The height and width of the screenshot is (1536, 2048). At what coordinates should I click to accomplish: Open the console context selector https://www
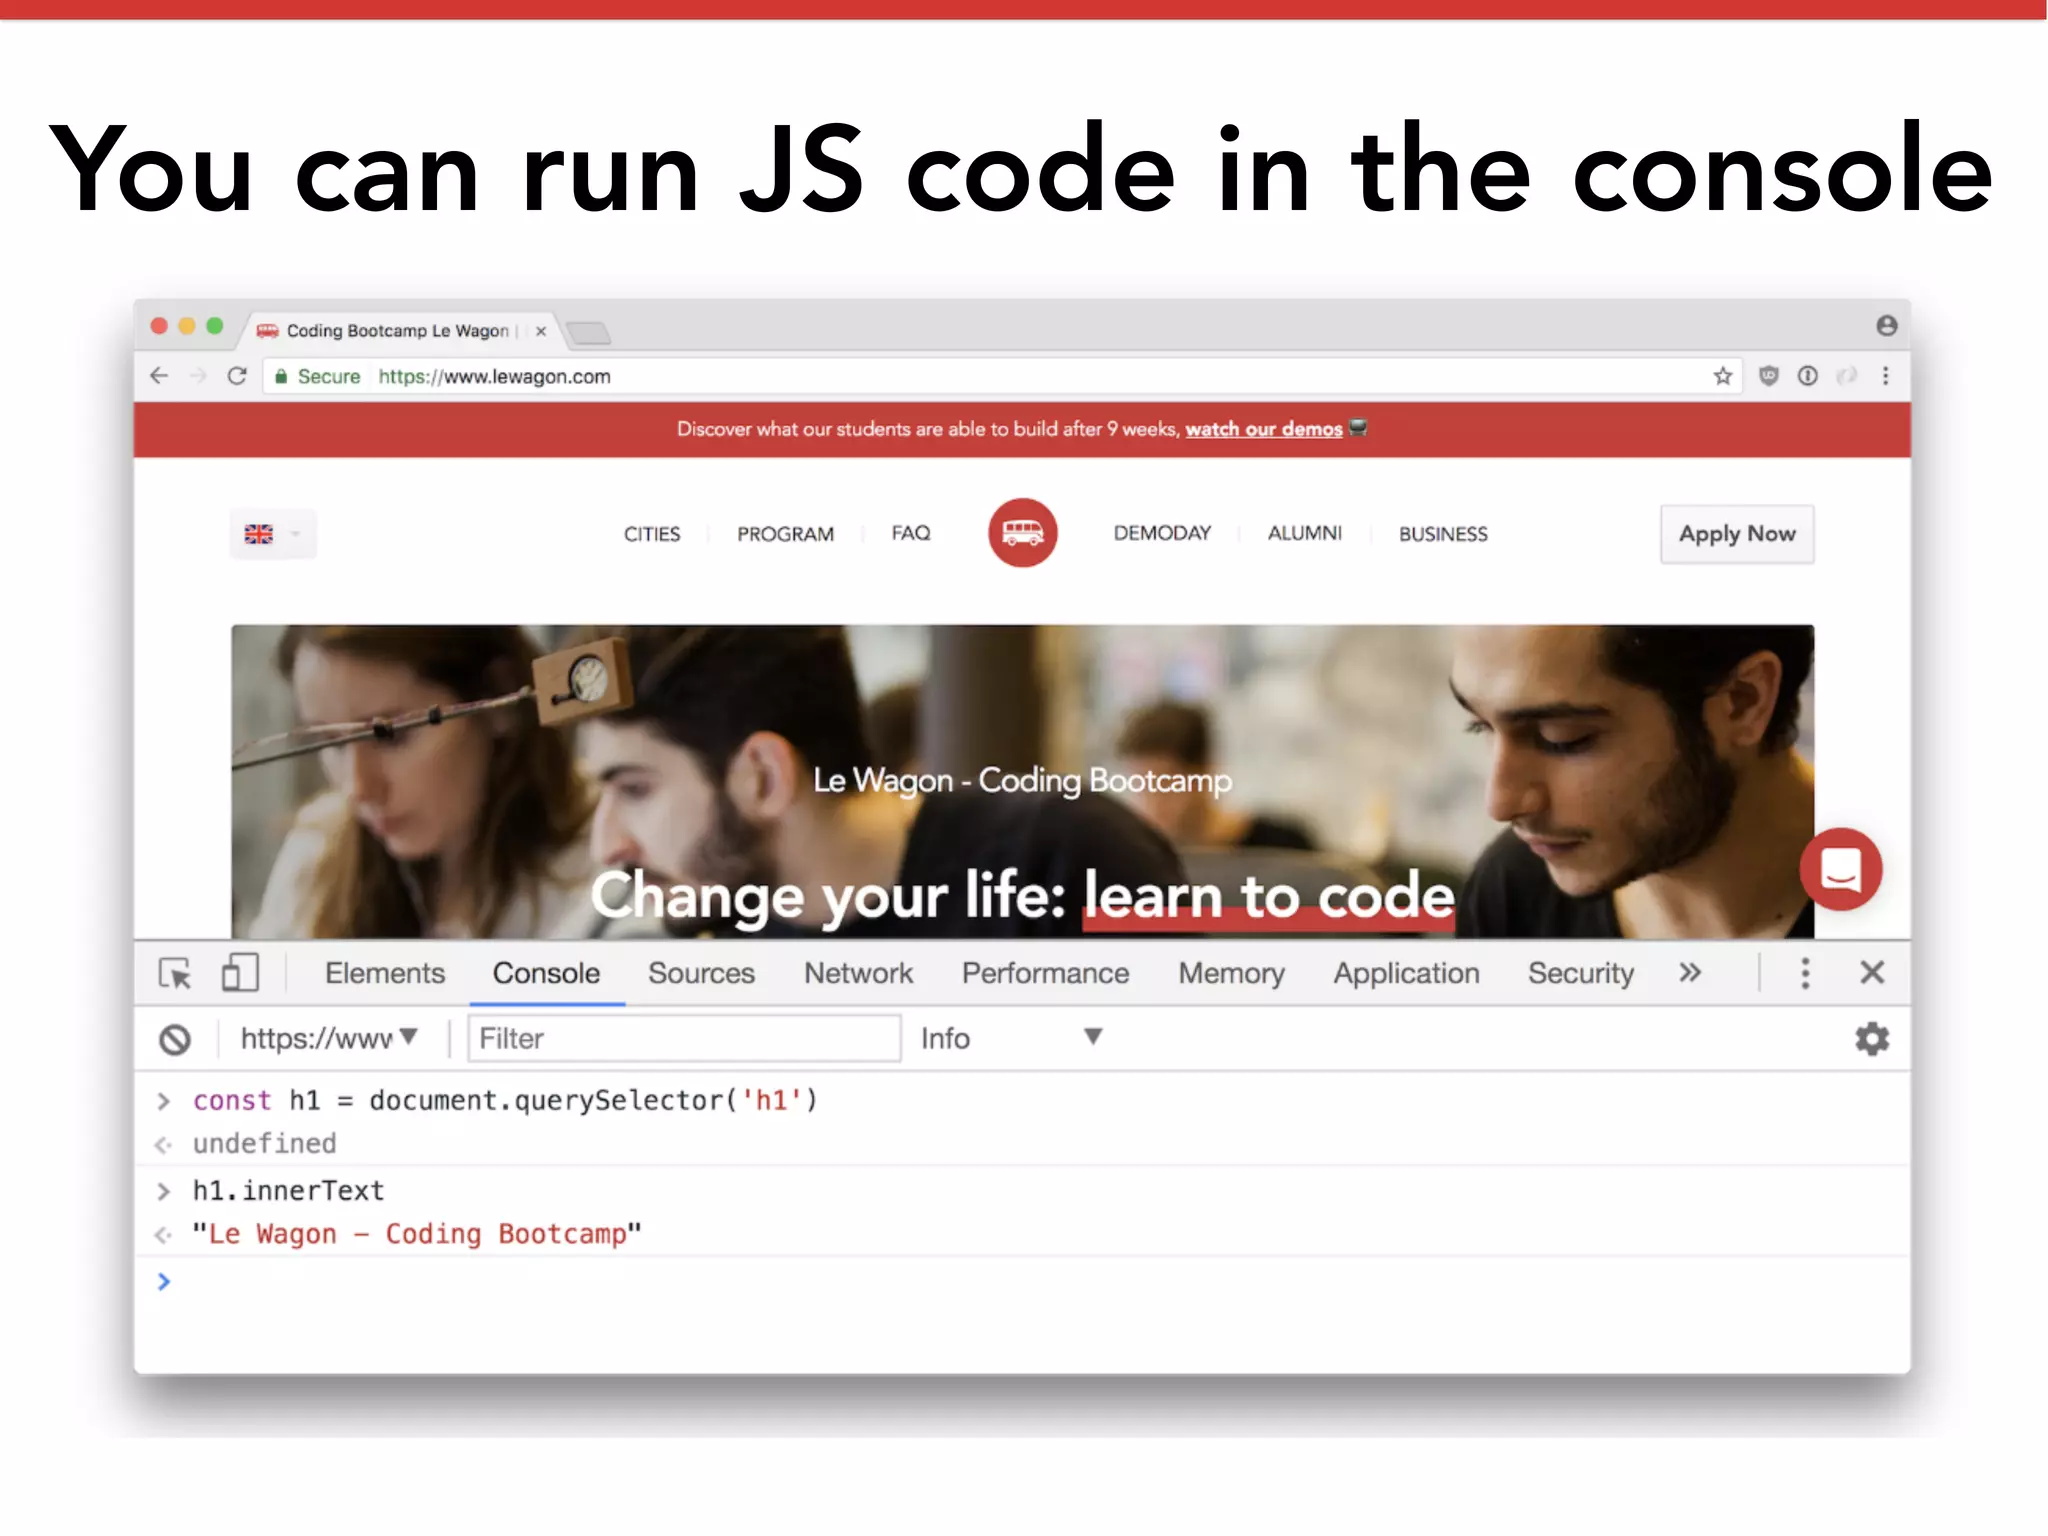pos(329,1039)
